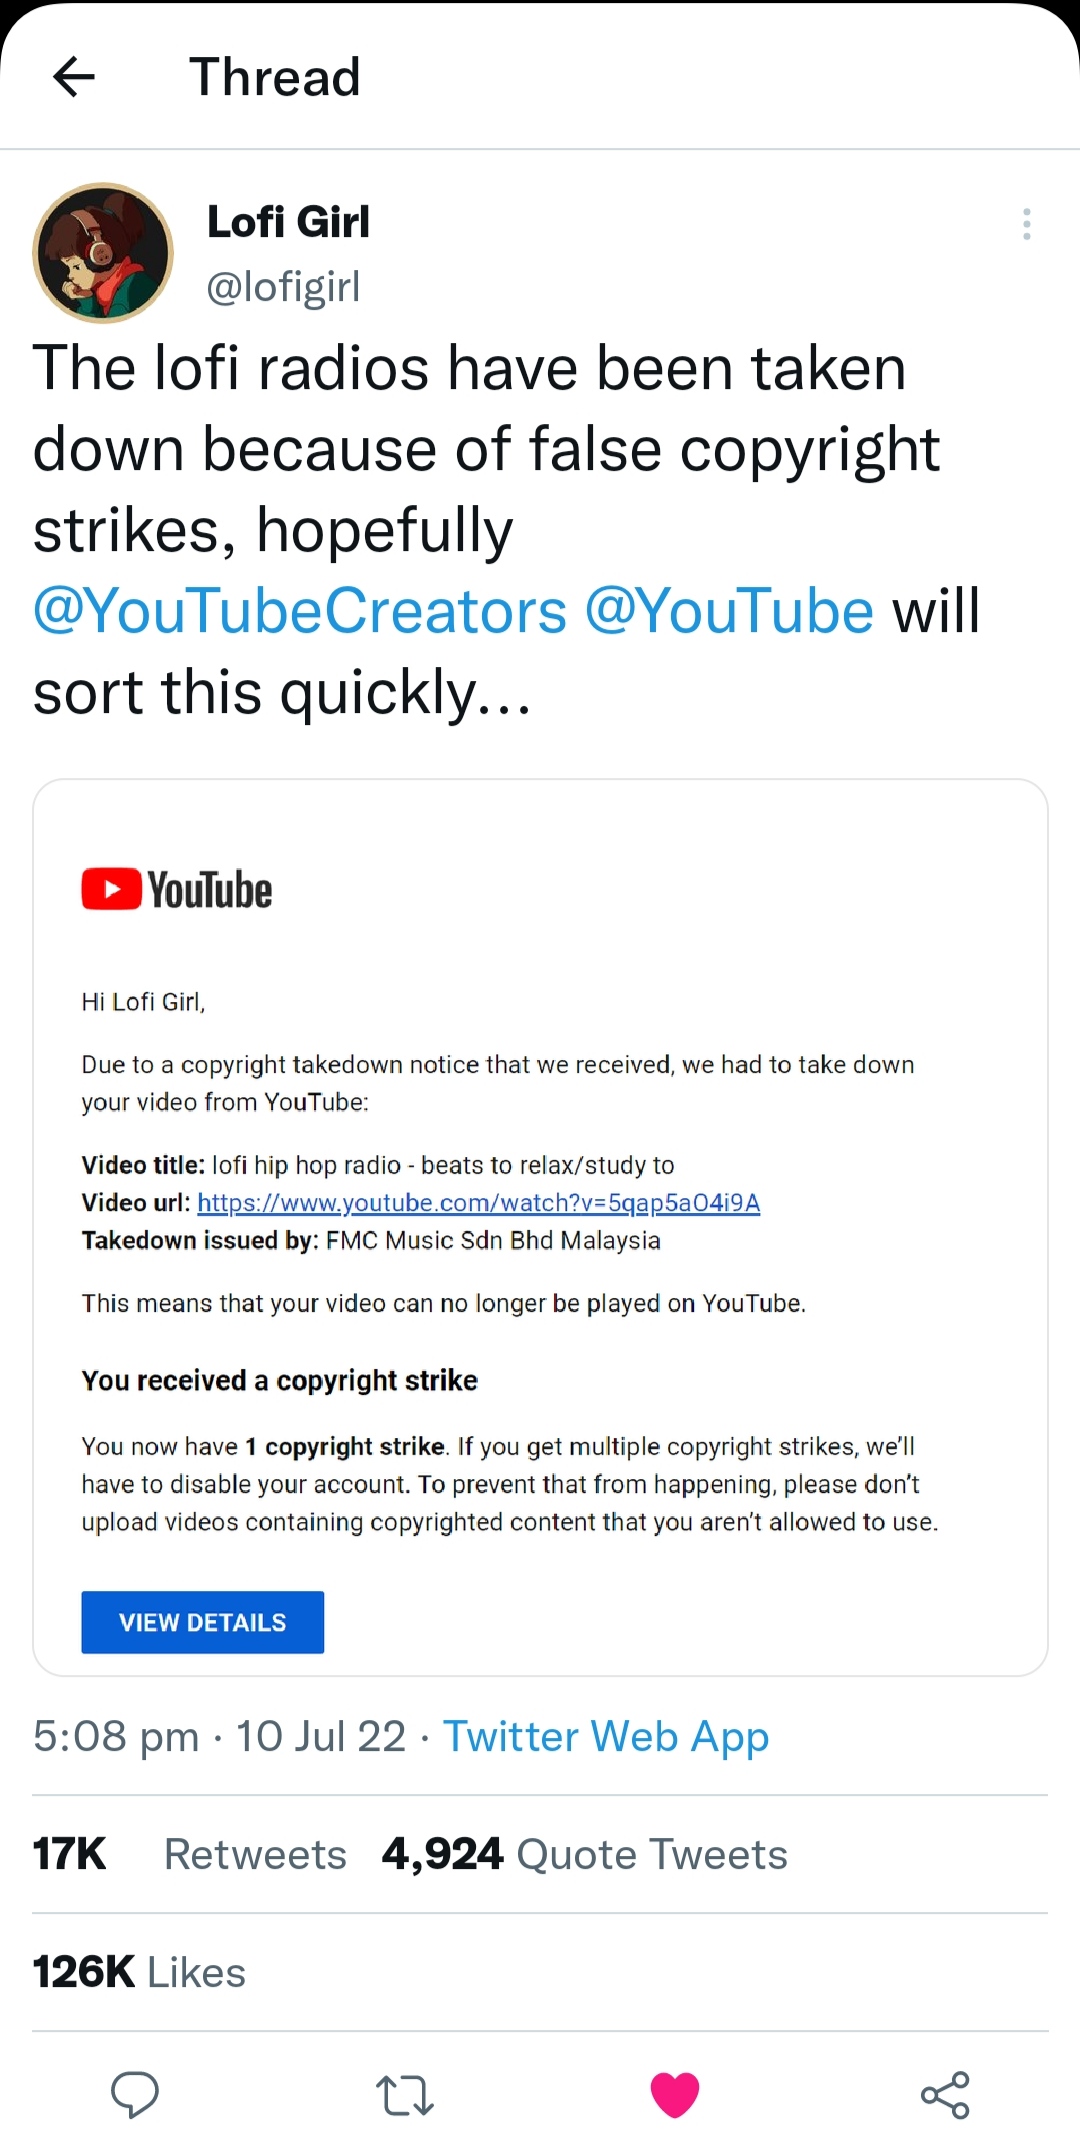View the 17K Retweets list
The image size is (1080, 2150).
click(x=189, y=1855)
